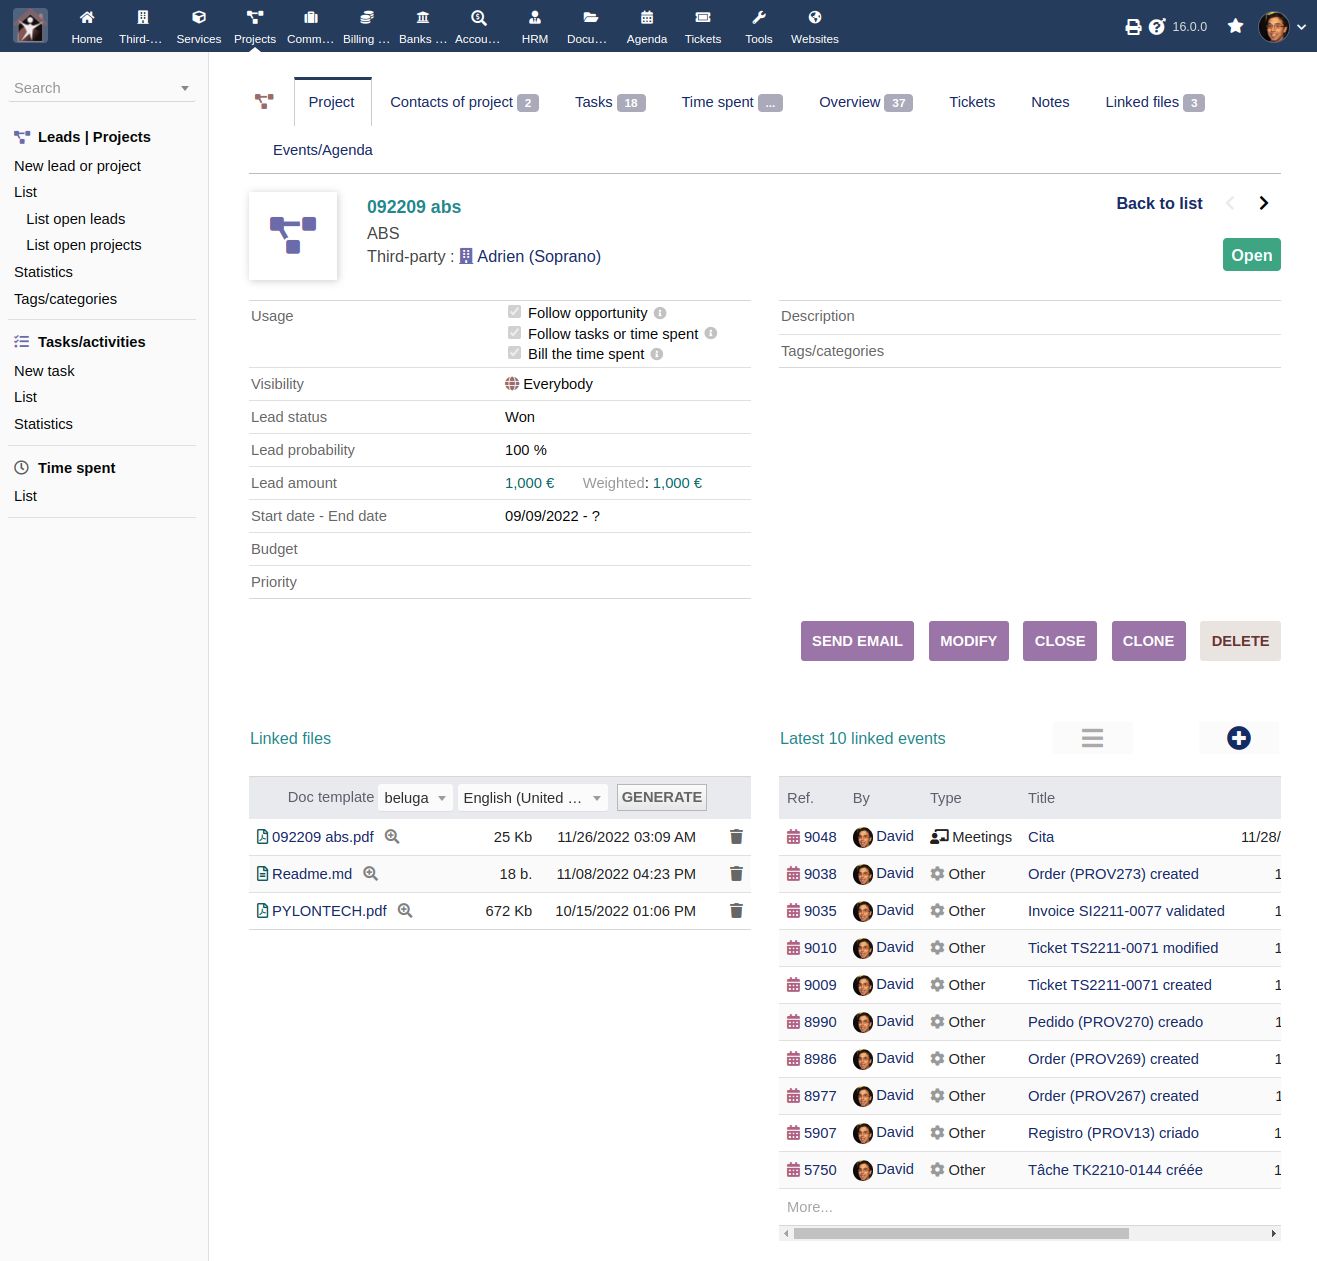1317x1261 pixels.
Task: Open the user avatar menu dropdown
Action: pyautogui.click(x=1282, y=27)
